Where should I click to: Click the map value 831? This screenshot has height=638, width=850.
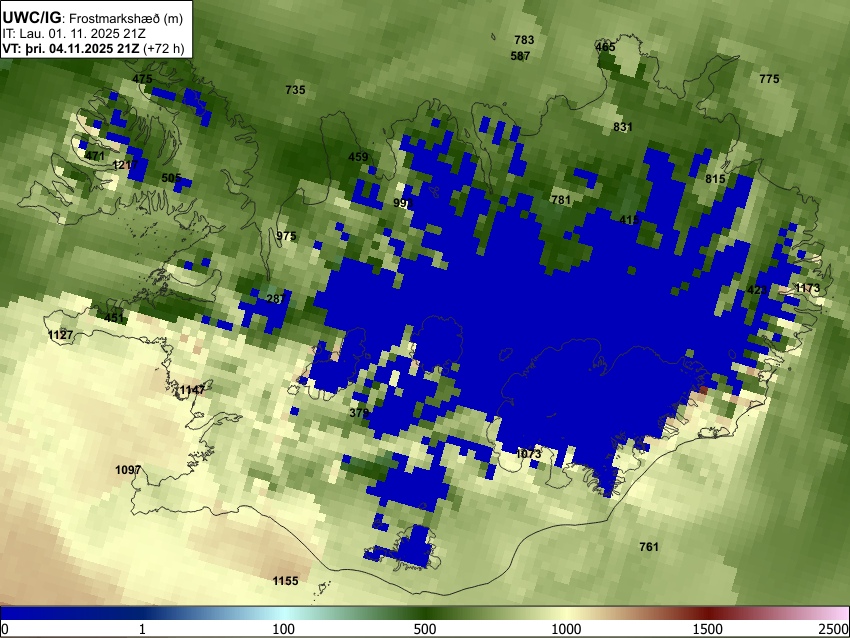pyautogui.click(x=623, y=127)
